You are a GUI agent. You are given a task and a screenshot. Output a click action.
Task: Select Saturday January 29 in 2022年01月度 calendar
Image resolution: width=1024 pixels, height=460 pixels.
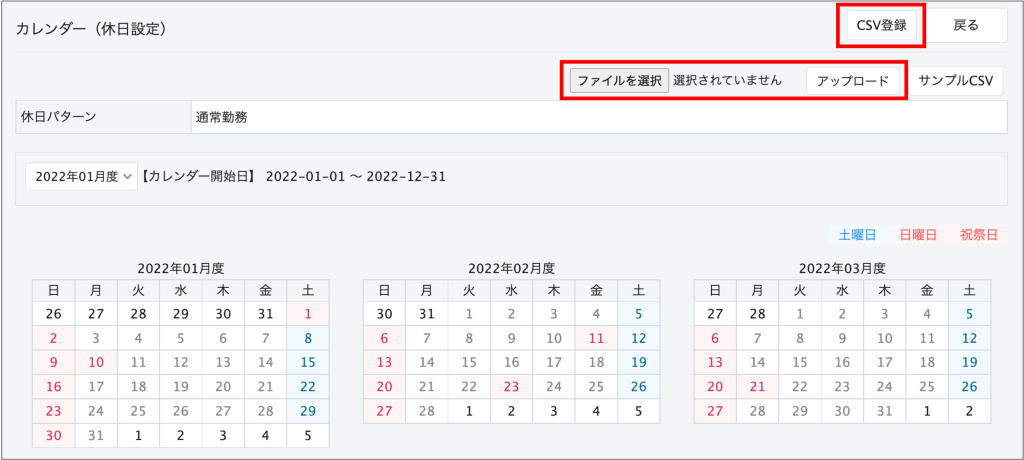point(307,410)
